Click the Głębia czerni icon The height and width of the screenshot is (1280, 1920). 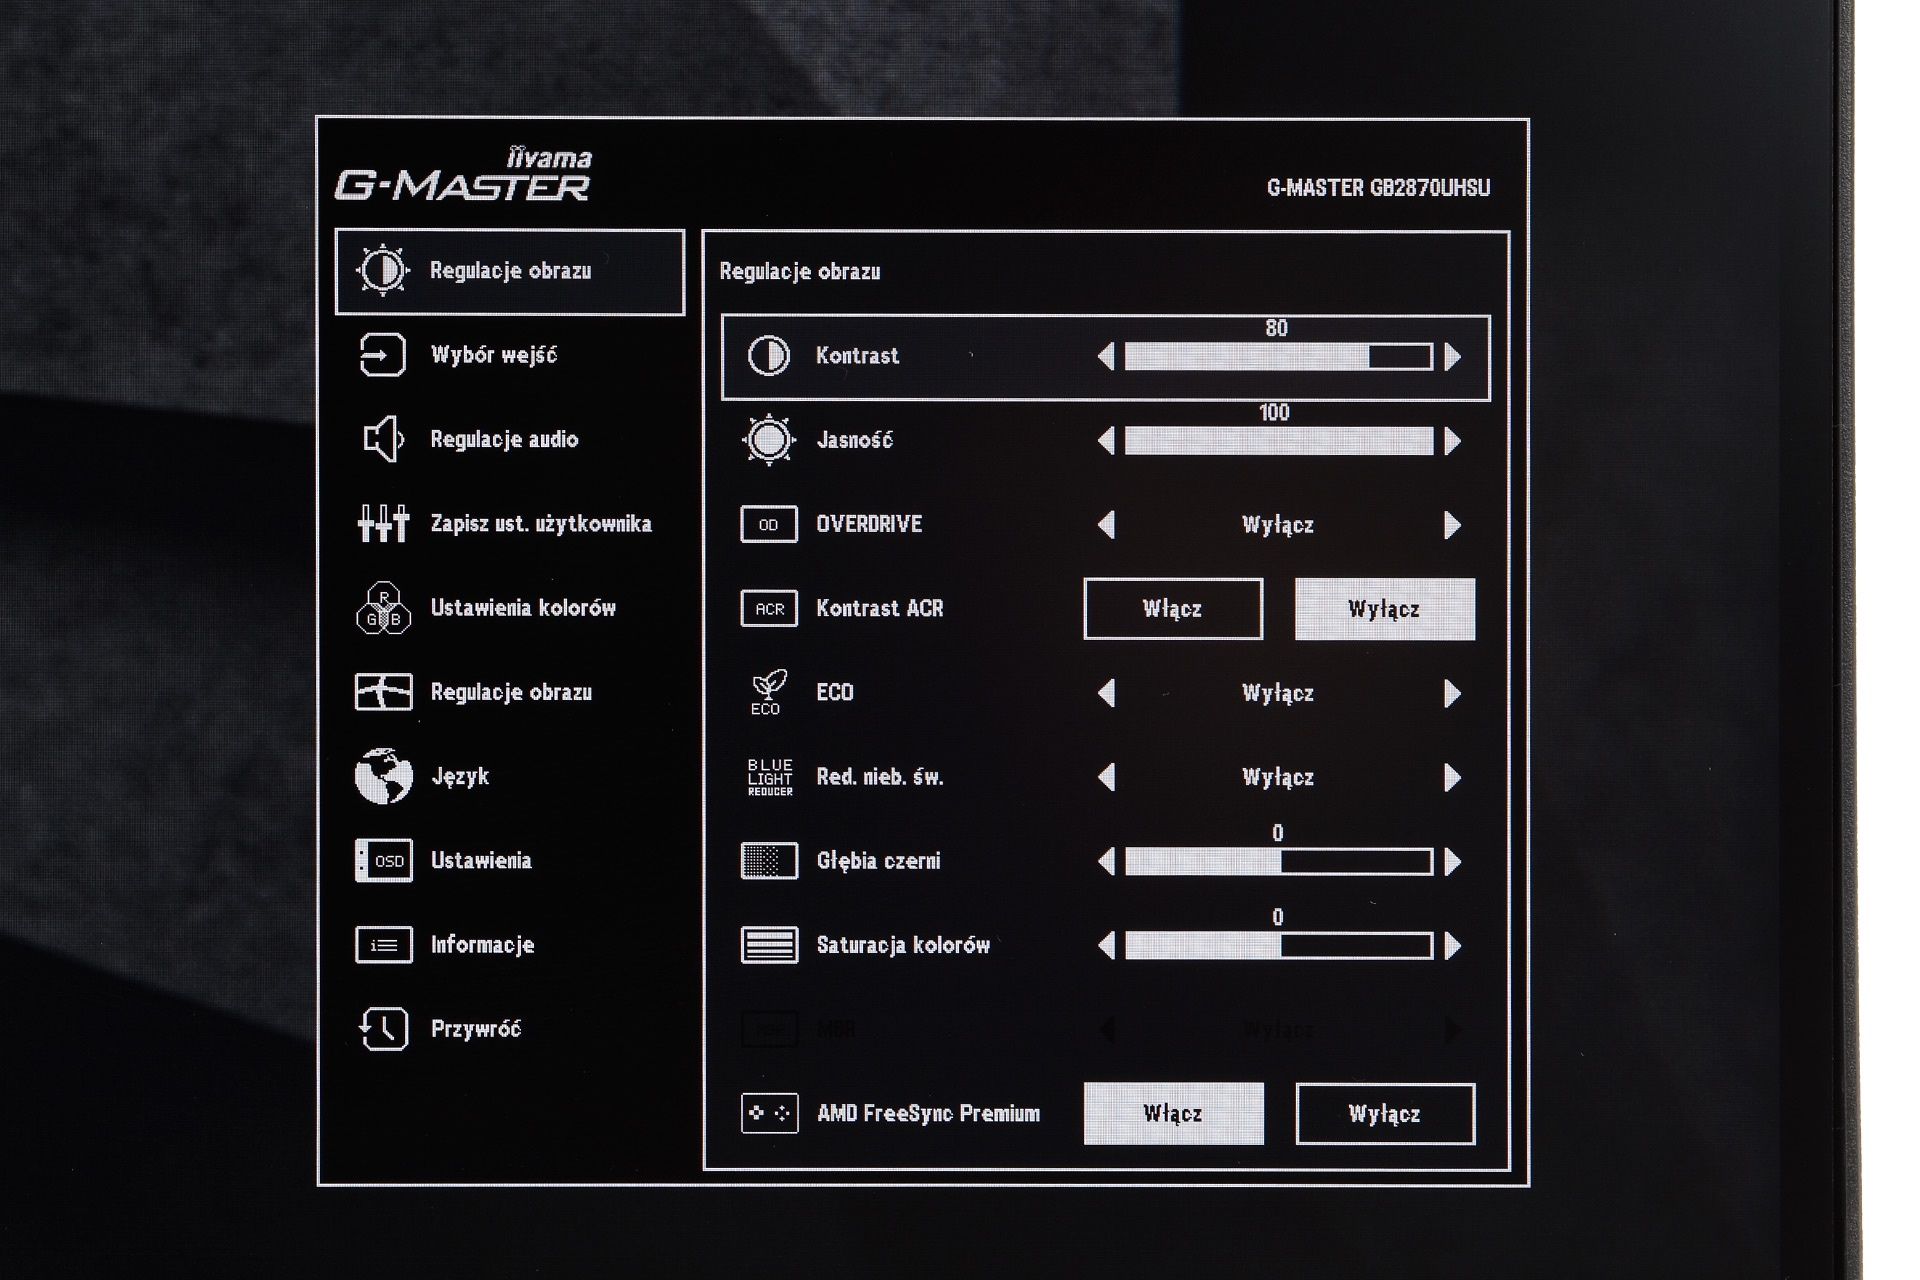point(768,861)
